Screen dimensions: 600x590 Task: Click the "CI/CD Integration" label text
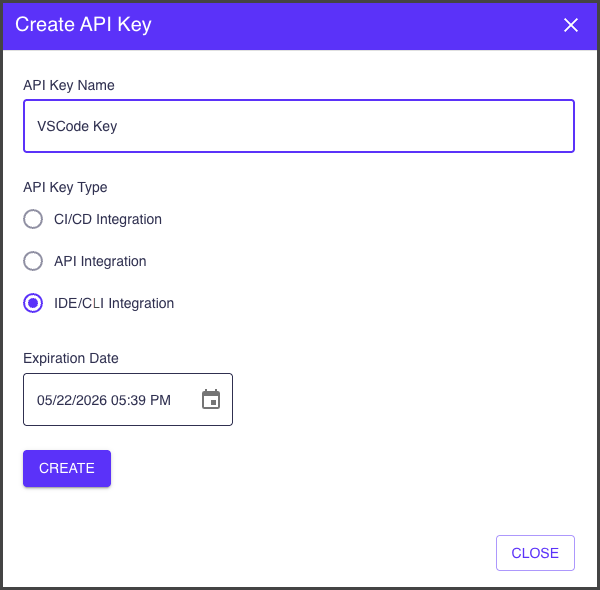click(108, 219)
